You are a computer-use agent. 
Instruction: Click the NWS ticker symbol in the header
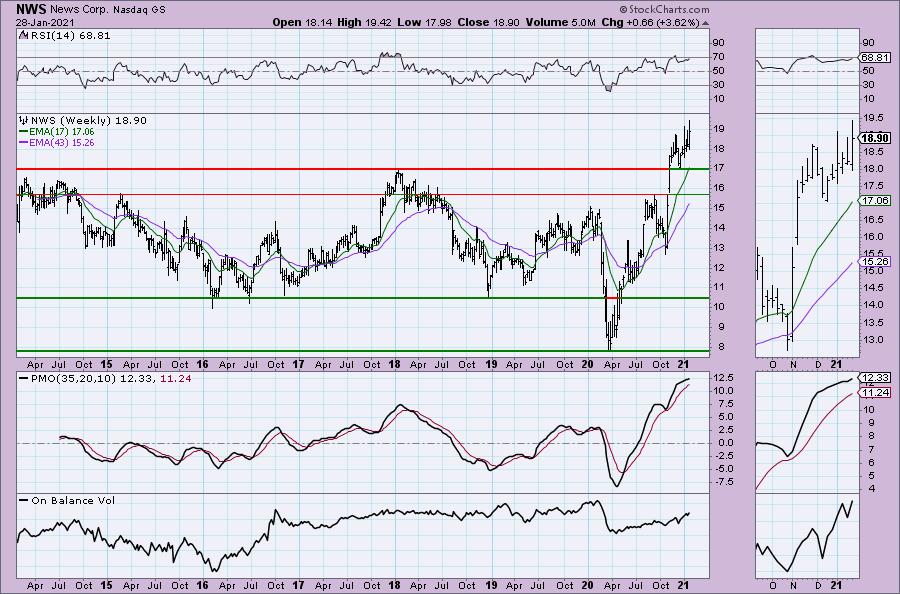32,9
